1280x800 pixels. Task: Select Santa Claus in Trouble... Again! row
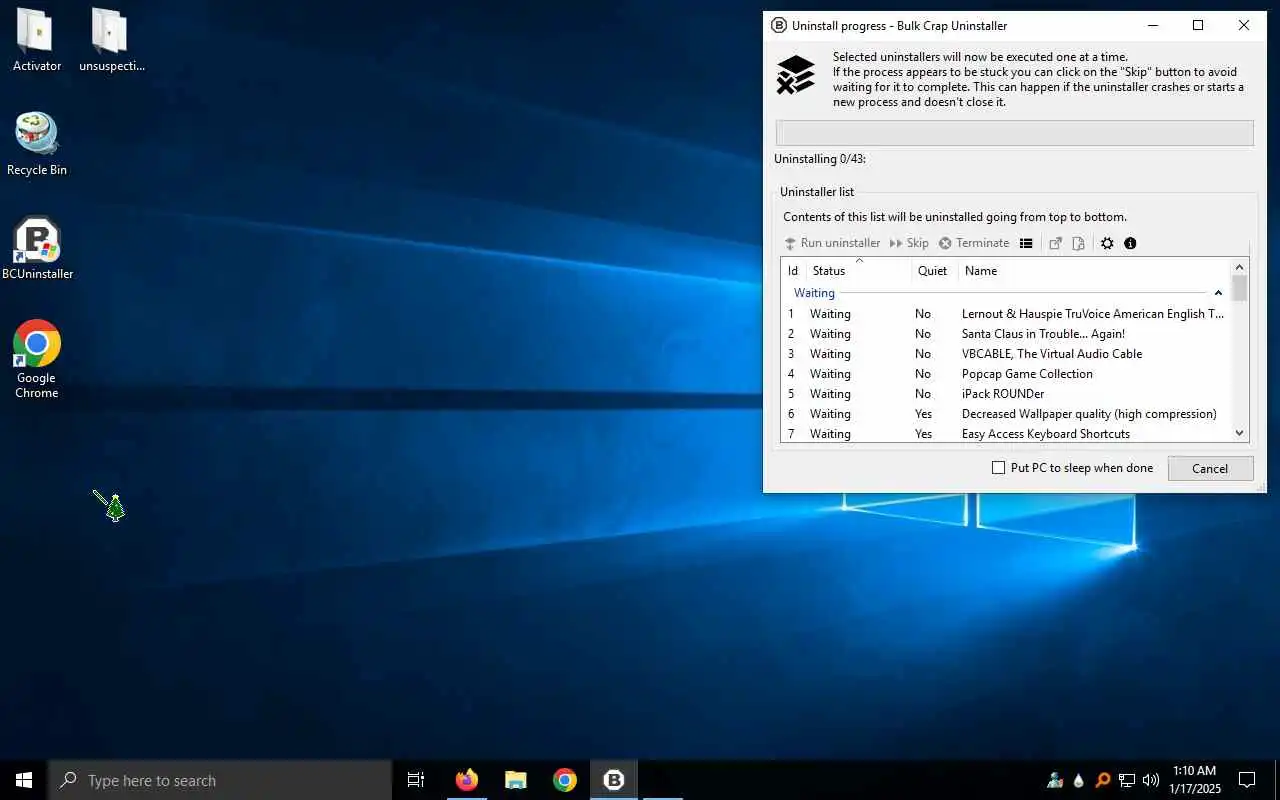(1006, 334)
